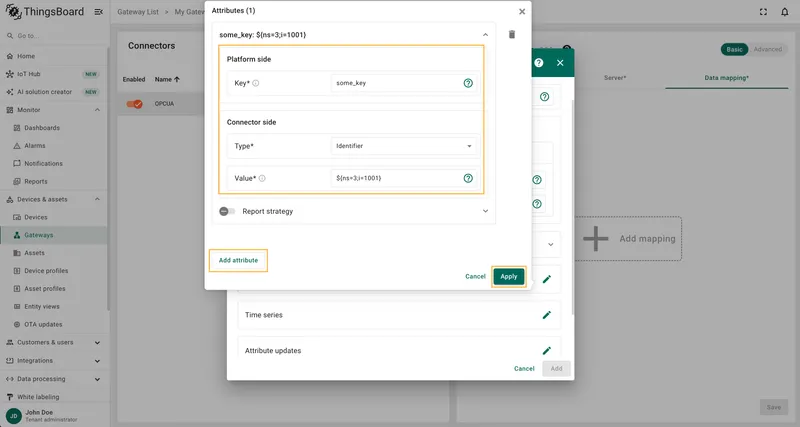Open help for the Key field

pyautogui.click(x=468, y=83)
